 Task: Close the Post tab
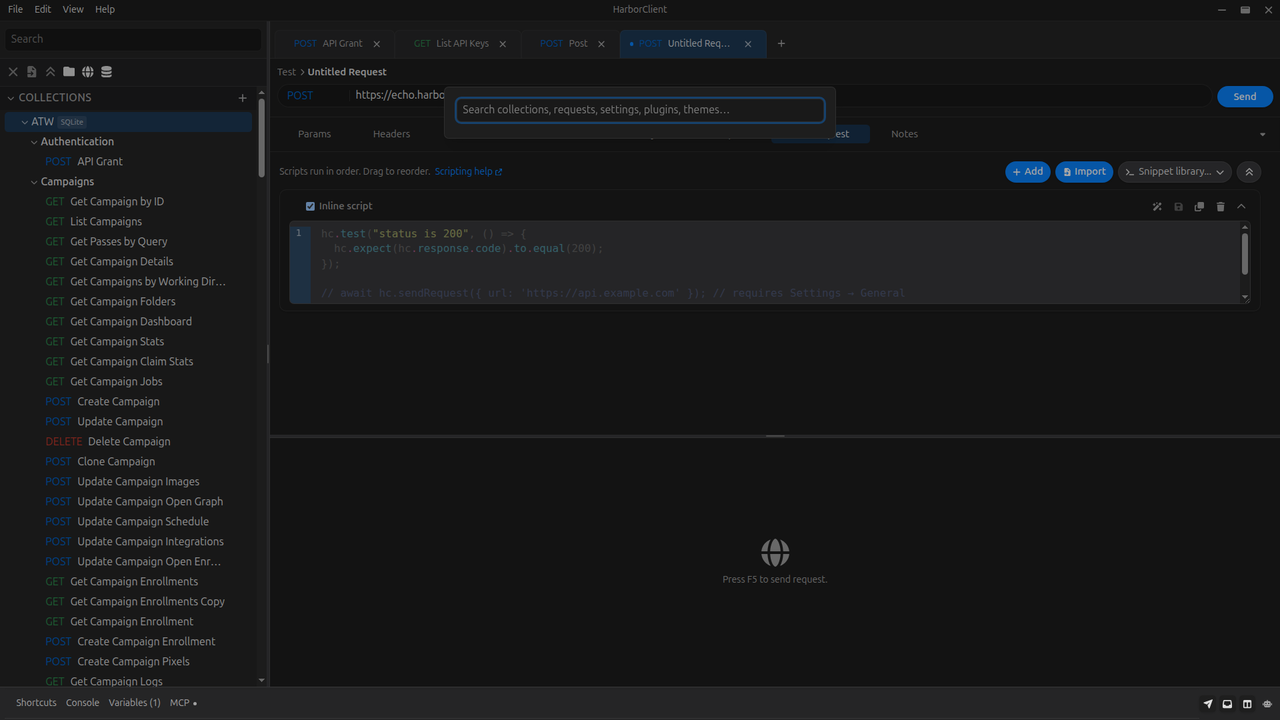tap(602, 44)
